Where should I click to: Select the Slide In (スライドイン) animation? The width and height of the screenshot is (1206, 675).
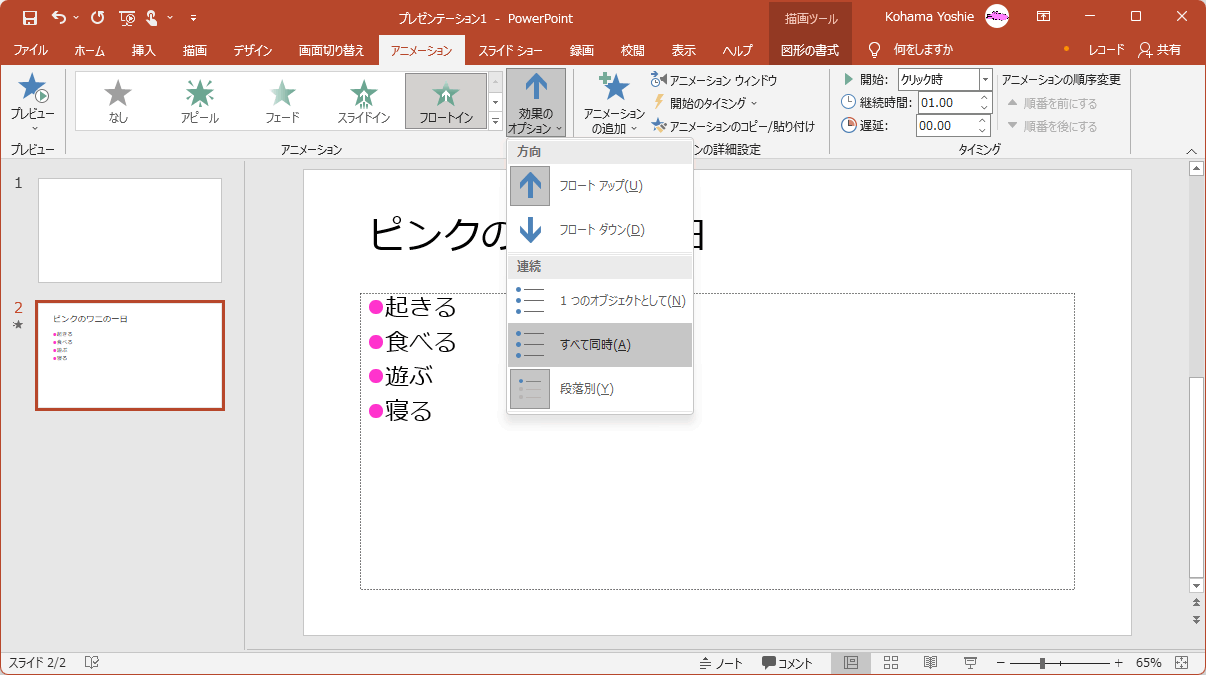click(364, 101)
